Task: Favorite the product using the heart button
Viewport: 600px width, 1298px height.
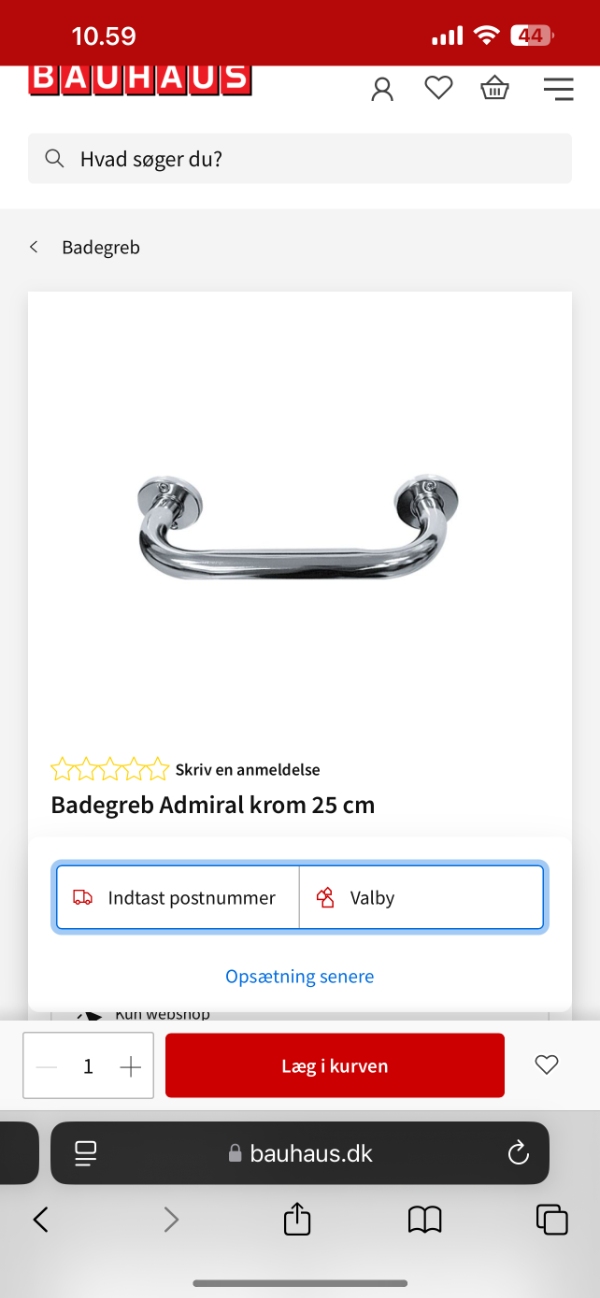Action: pyautogui.click(x=546, y=1065)
